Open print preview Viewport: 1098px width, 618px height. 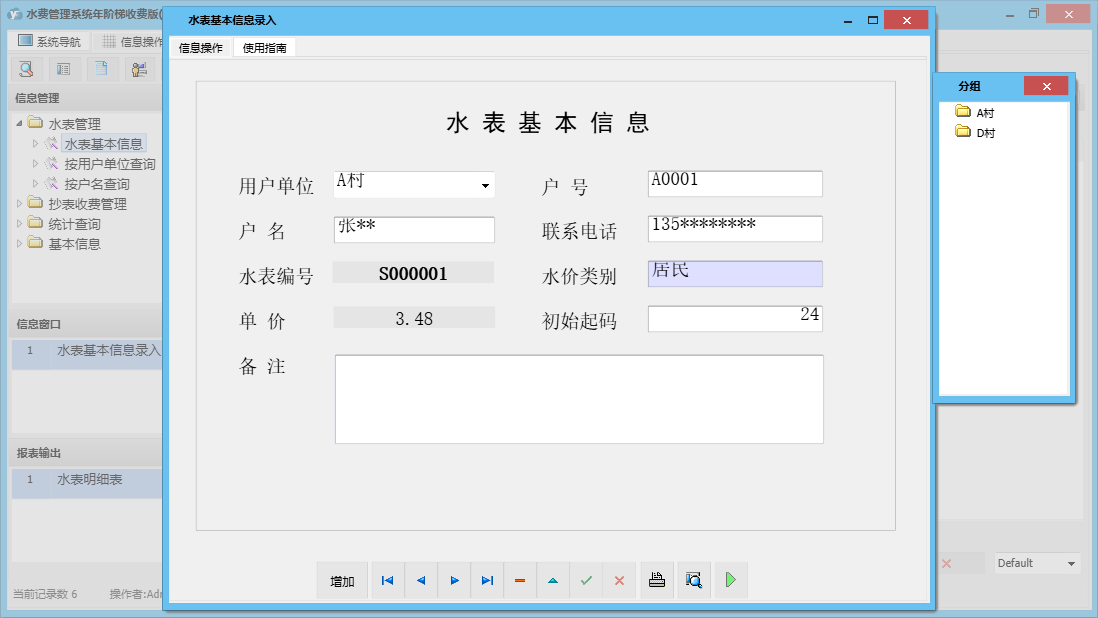pyautogui.click(x=693, y=580)
